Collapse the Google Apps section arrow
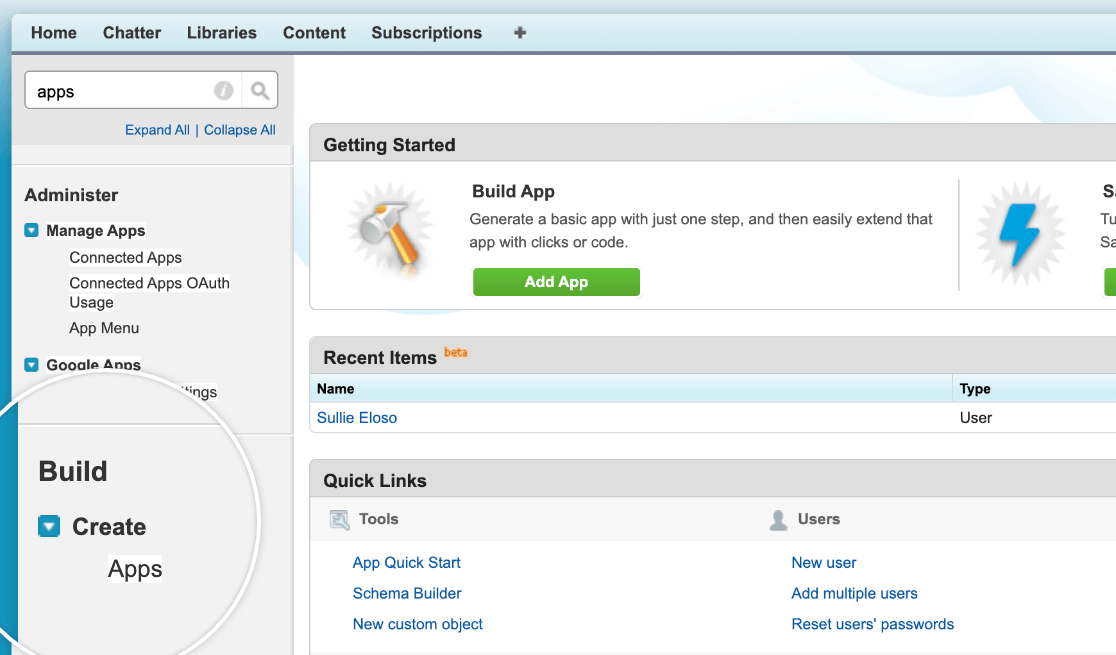This screenshot has width=1116, height=655. tap(31, 365)
